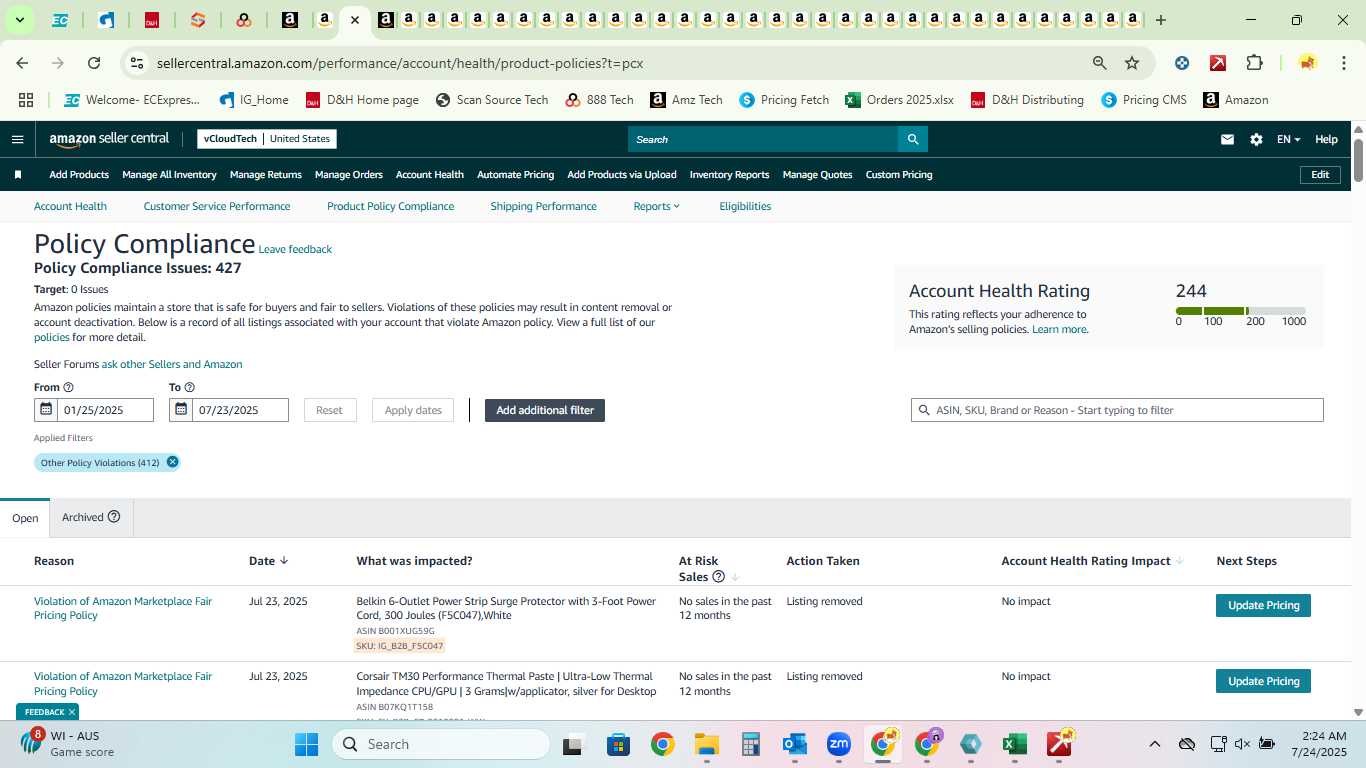
Task: Click Update Pricing for Corsair TM30 Thermal Paste
Action: click(x=1263, y=681)
